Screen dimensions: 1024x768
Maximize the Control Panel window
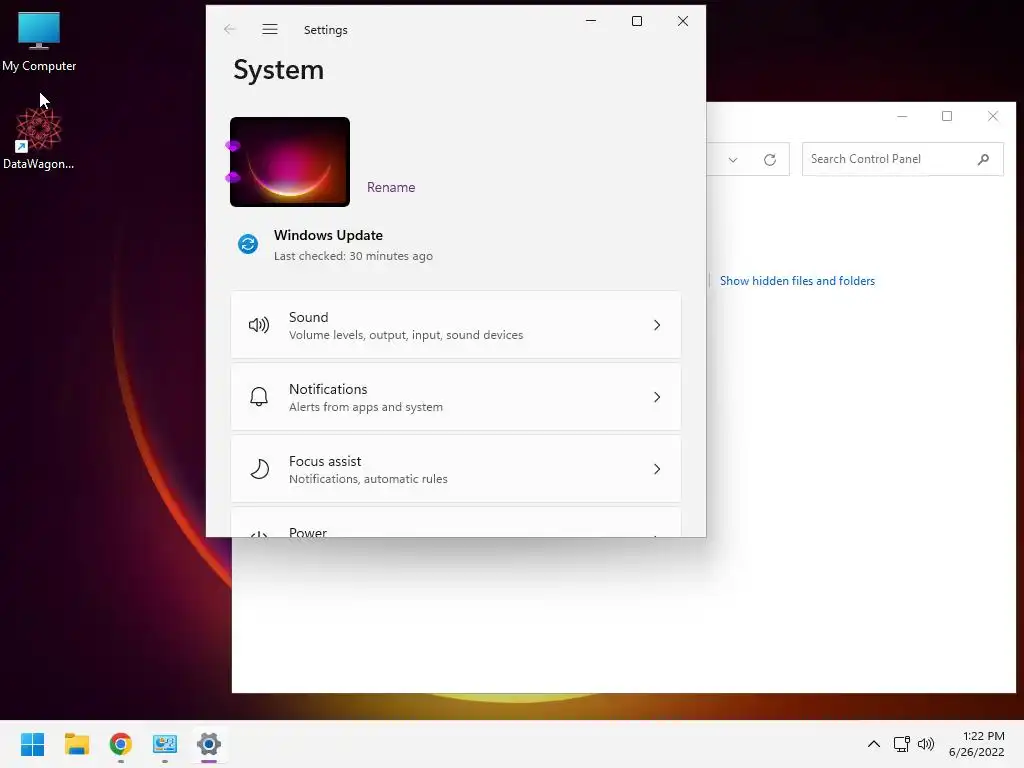click(947, 116)
